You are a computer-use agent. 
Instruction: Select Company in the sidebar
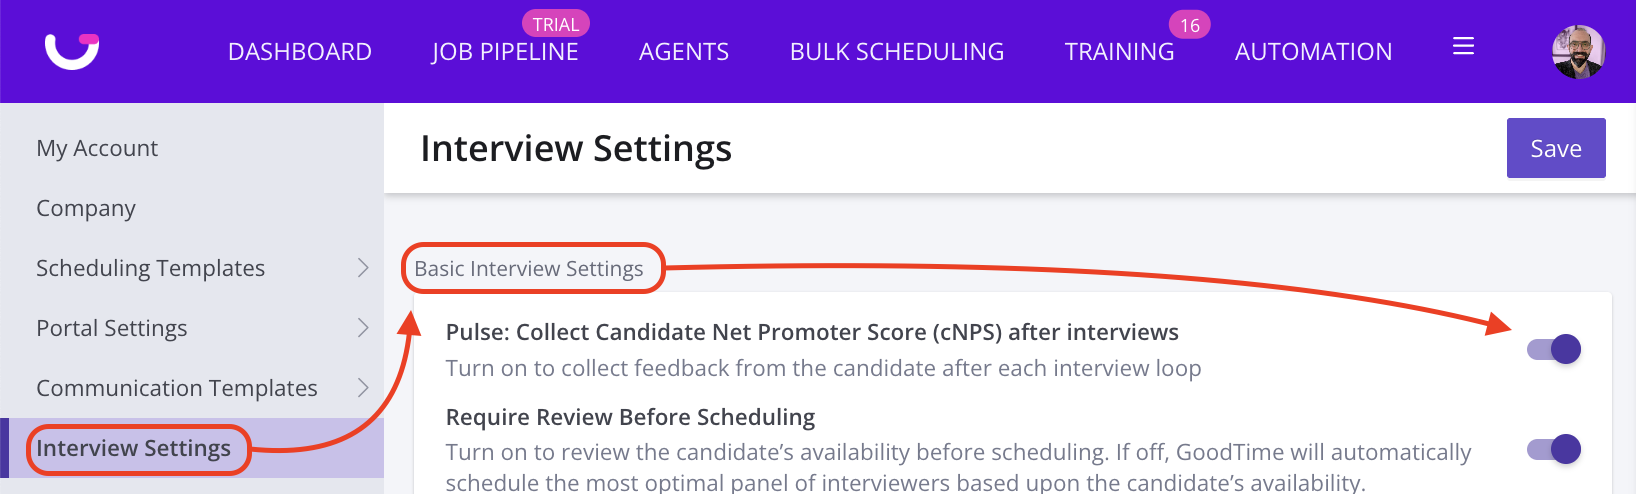click(86, 208)
